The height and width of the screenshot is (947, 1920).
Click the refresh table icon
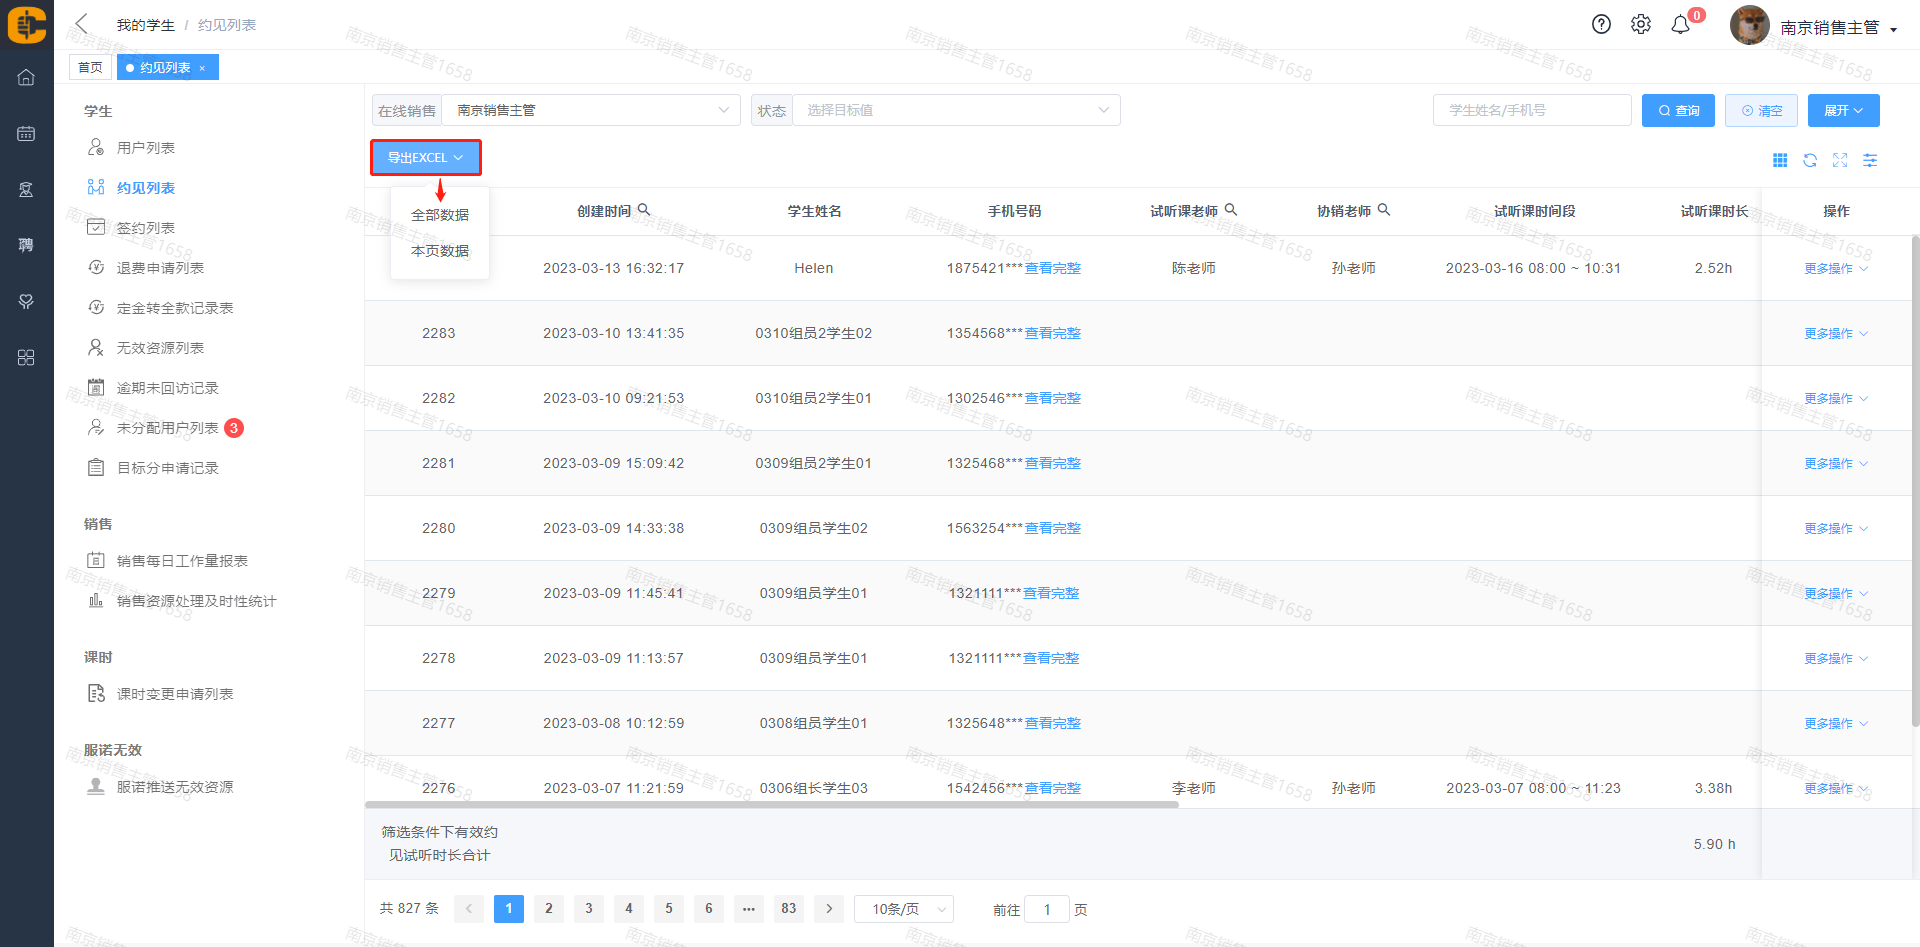[x=1810, y=160]
